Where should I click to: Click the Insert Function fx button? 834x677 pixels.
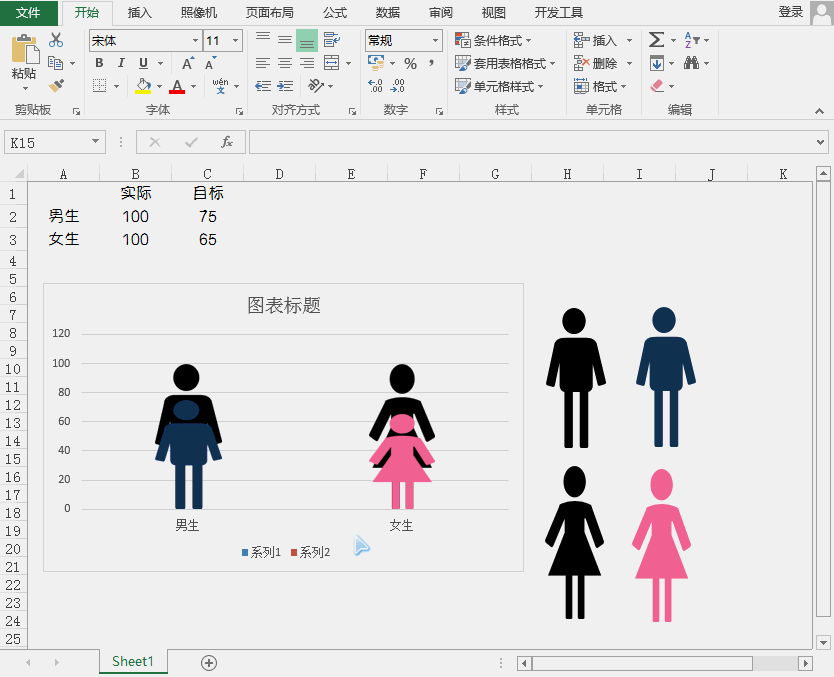[227, 142]
